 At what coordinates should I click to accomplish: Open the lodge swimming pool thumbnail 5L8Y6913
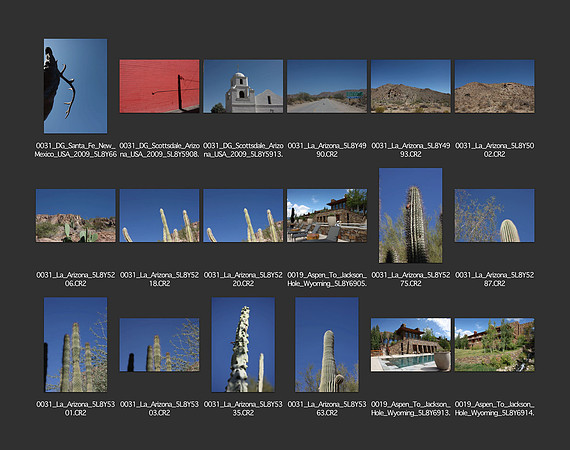click(x=411, y=345)
